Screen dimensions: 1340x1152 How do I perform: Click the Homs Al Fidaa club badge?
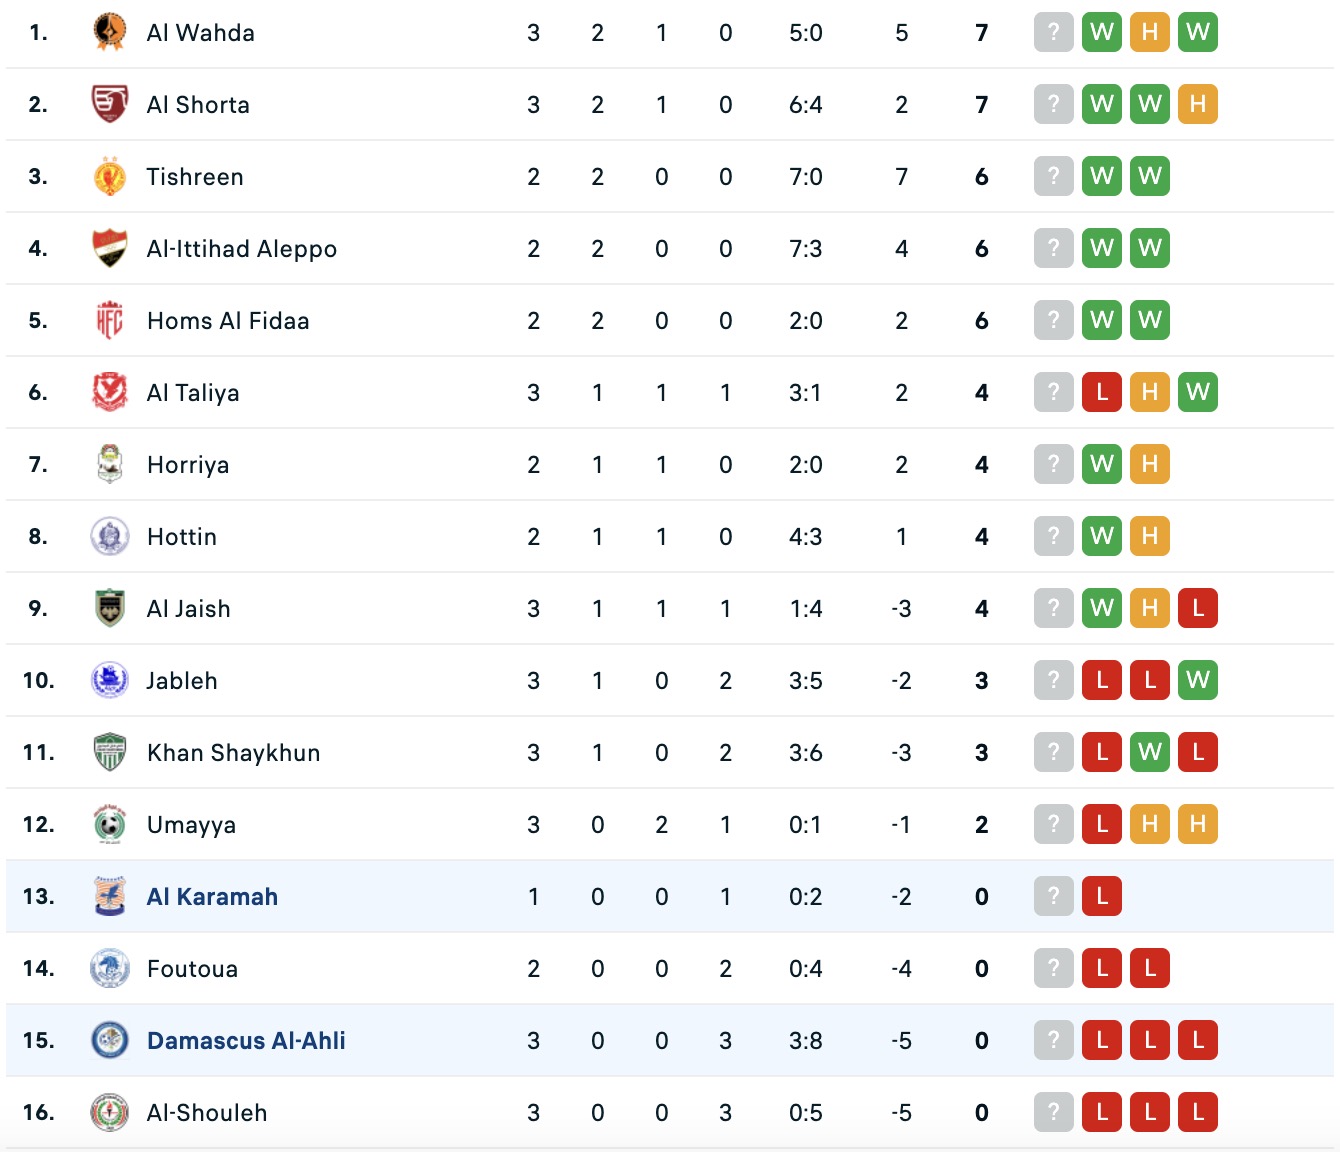pyautogui.click(x=110, y=320)
